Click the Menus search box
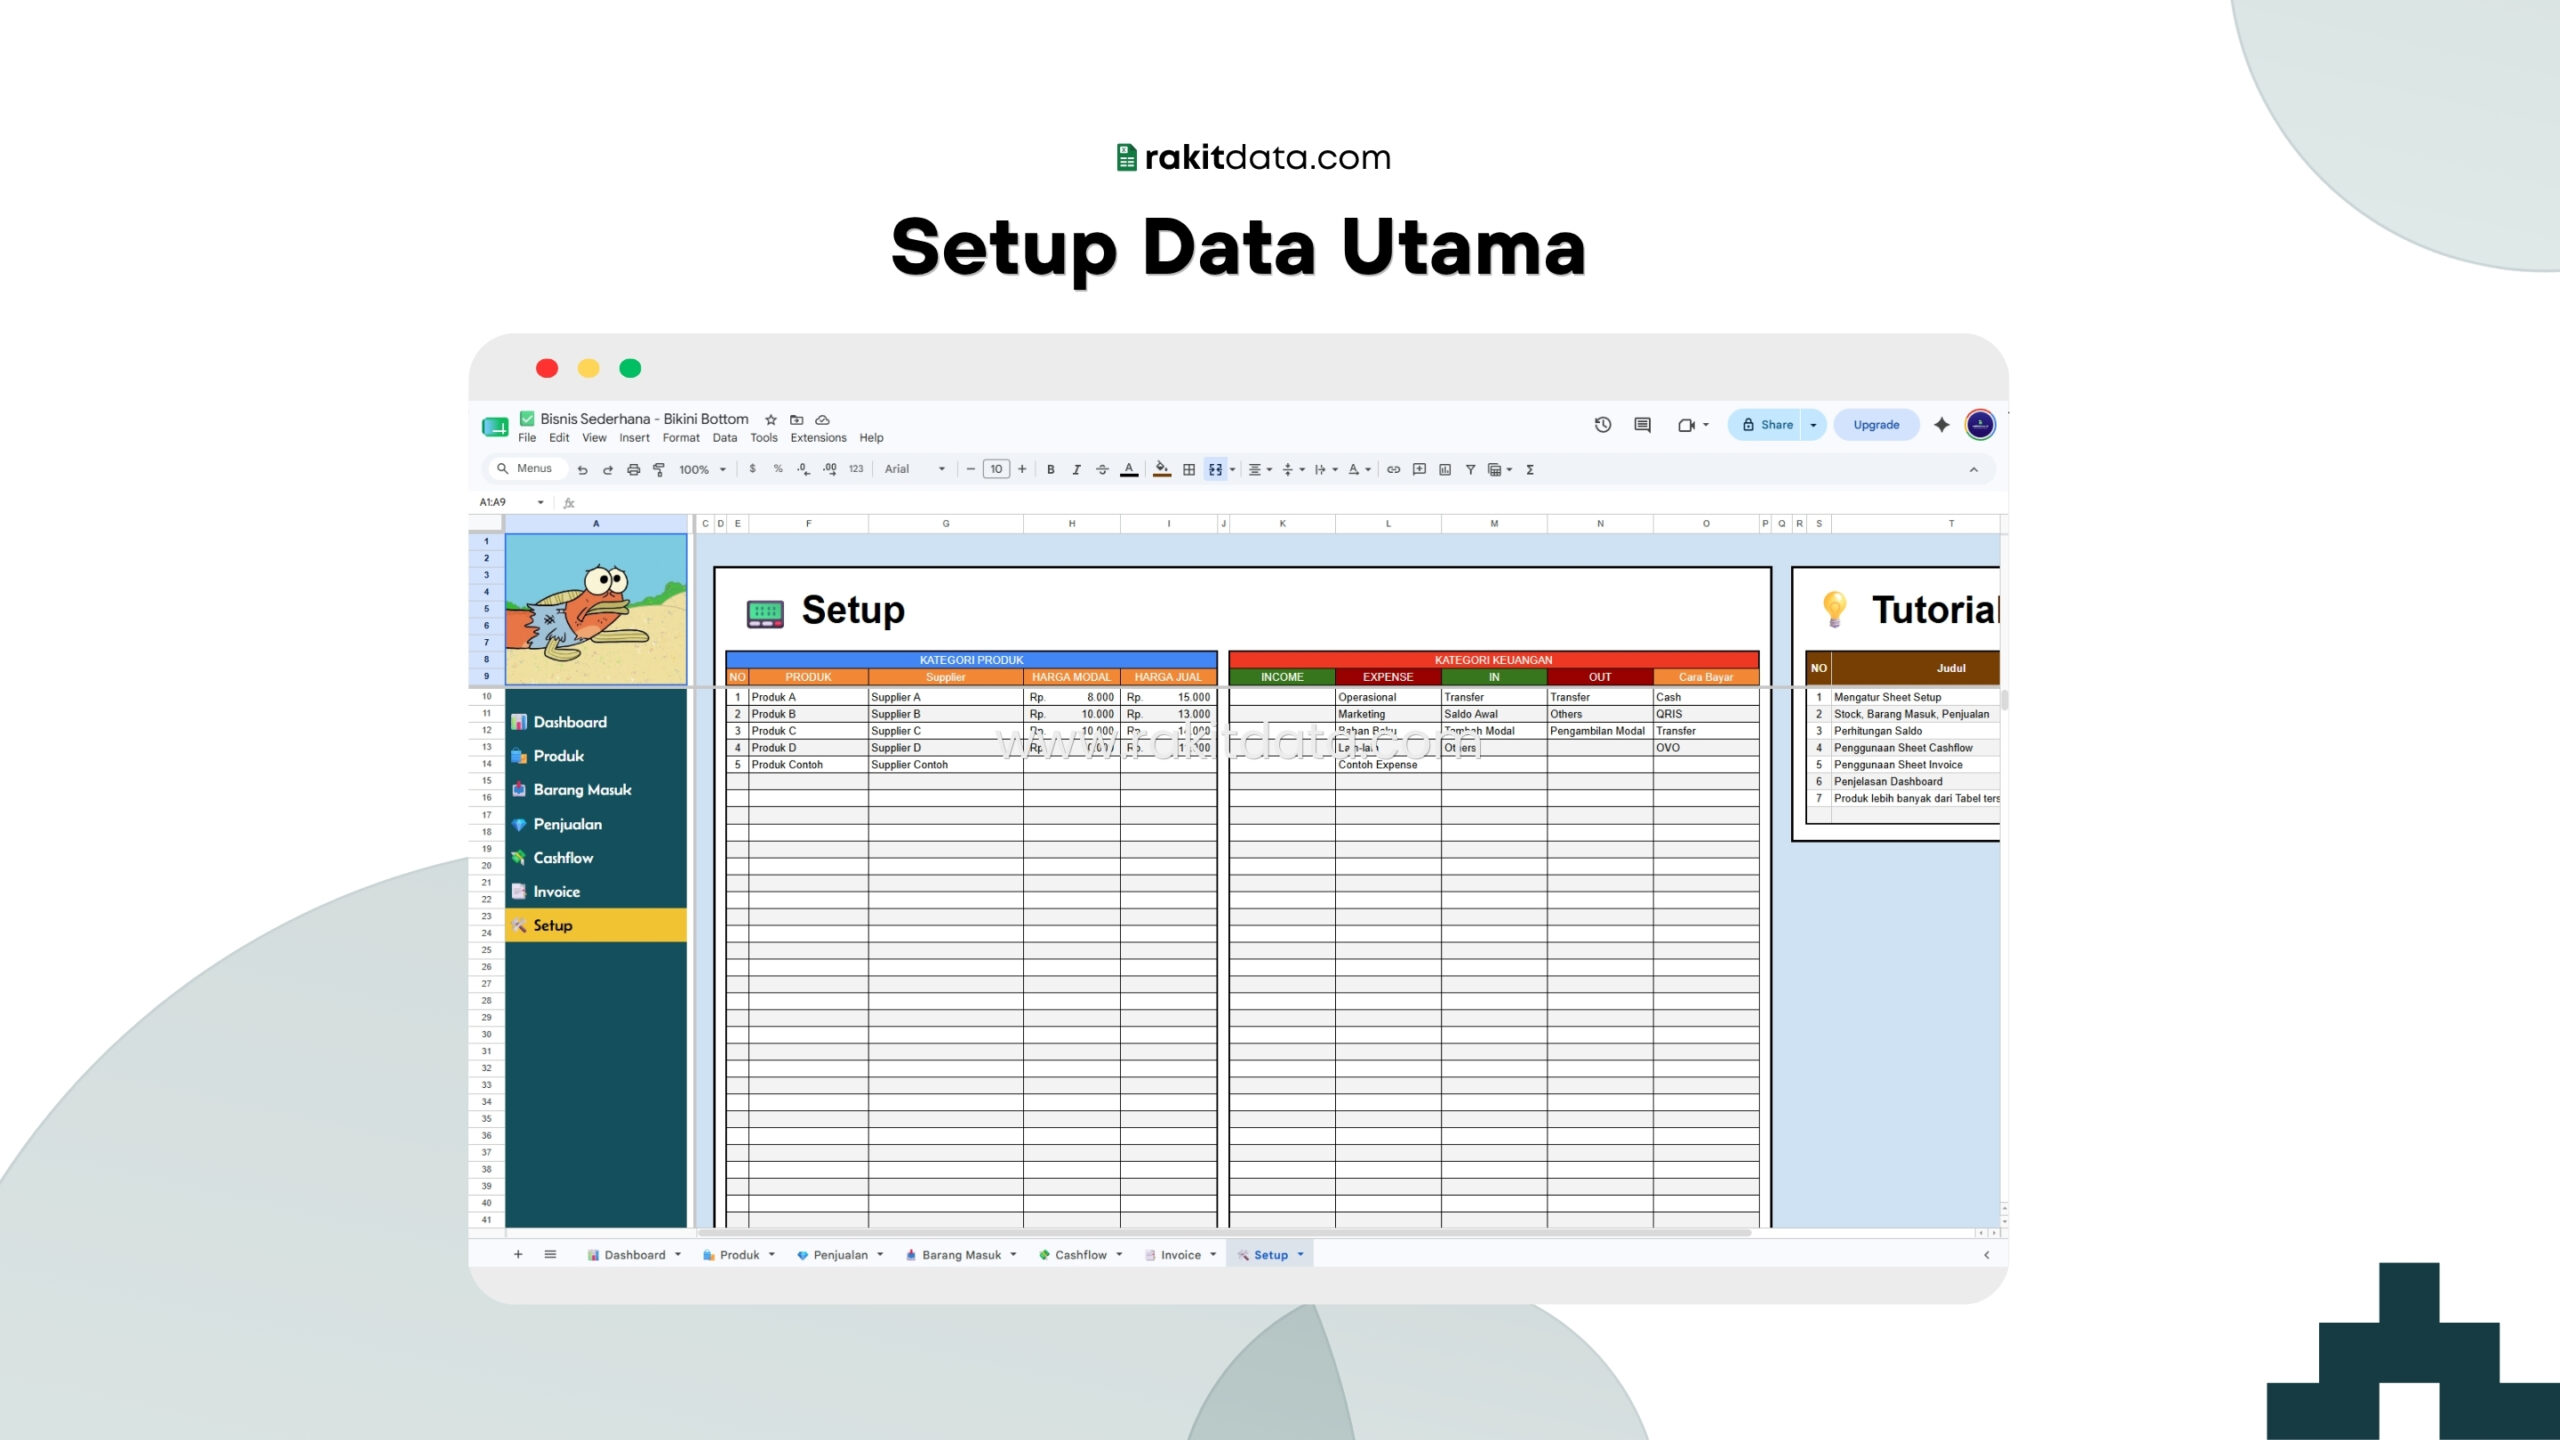Image resolution: width=2560 pixels, height=1440 pixels. (527, 468)
